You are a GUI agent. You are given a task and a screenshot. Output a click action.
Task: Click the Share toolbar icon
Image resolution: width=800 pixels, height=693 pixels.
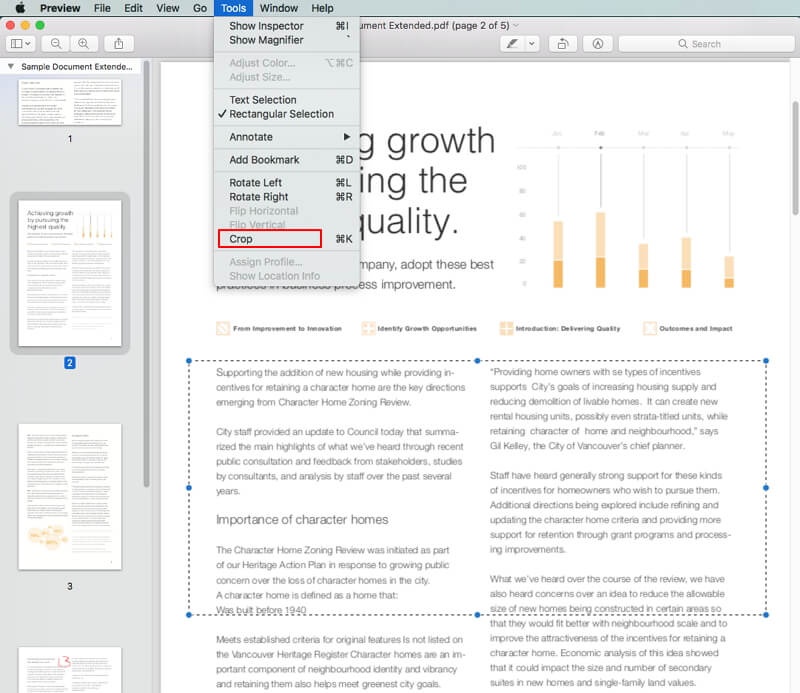tap(119, 44)
